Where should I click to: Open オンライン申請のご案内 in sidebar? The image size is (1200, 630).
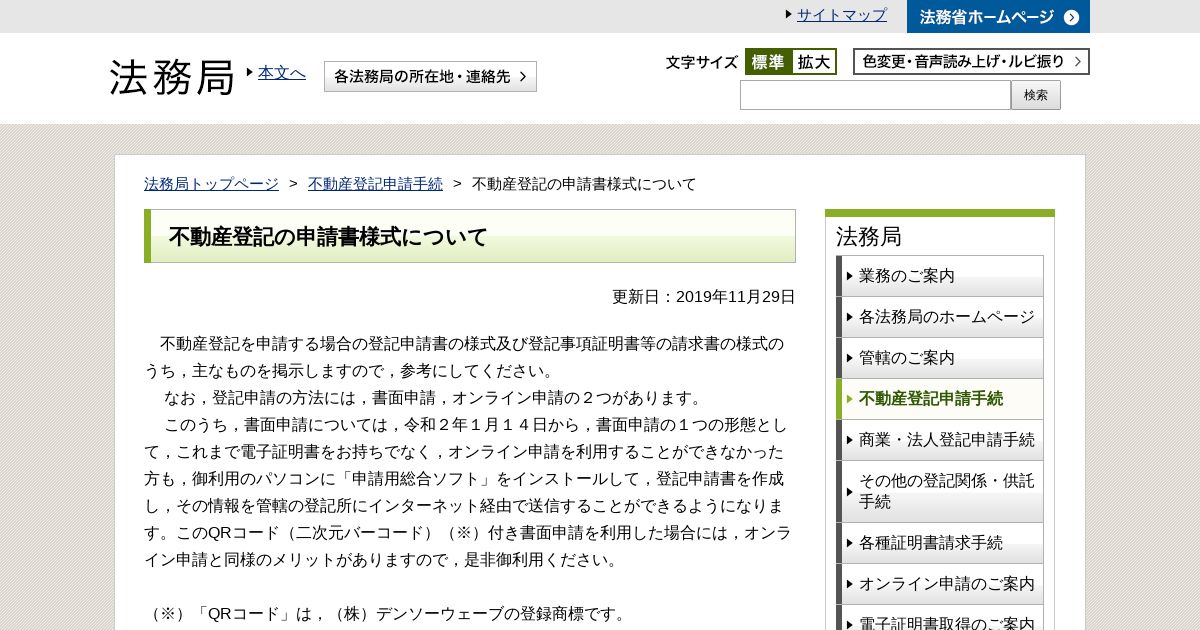click(940, 584)
